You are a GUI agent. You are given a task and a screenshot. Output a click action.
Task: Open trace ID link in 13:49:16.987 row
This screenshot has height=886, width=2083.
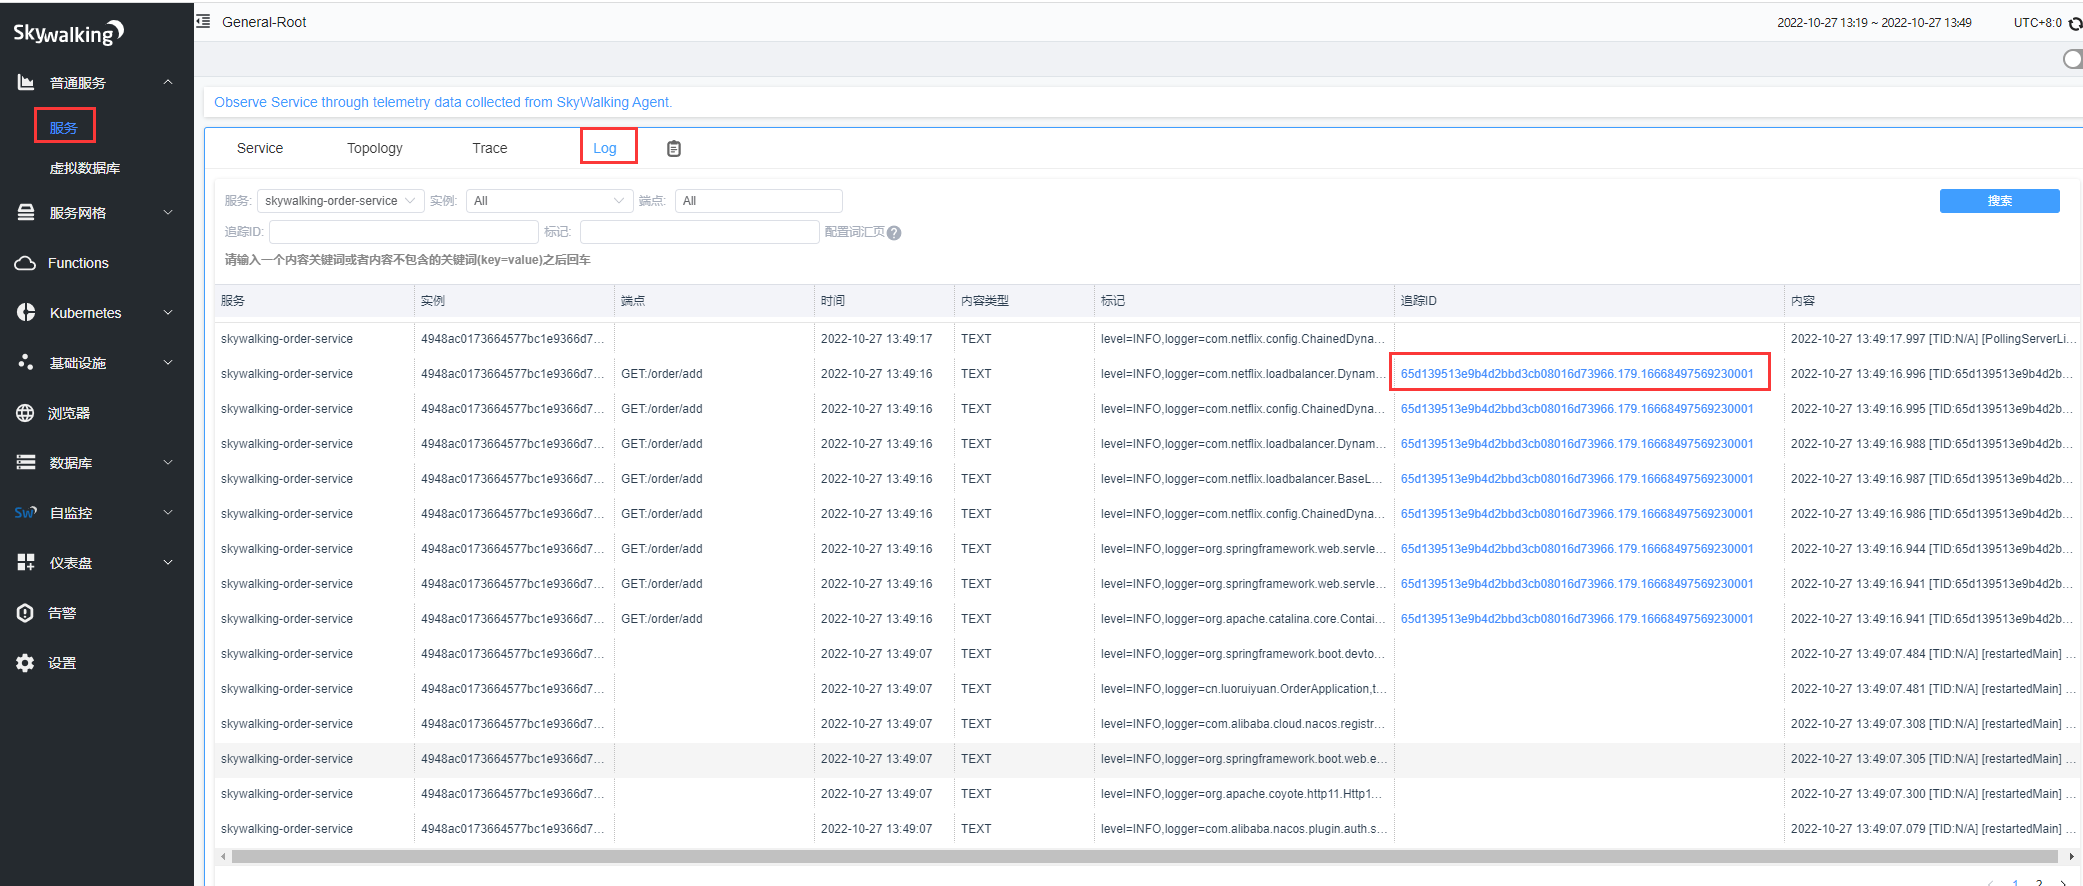pos(1577,479)
